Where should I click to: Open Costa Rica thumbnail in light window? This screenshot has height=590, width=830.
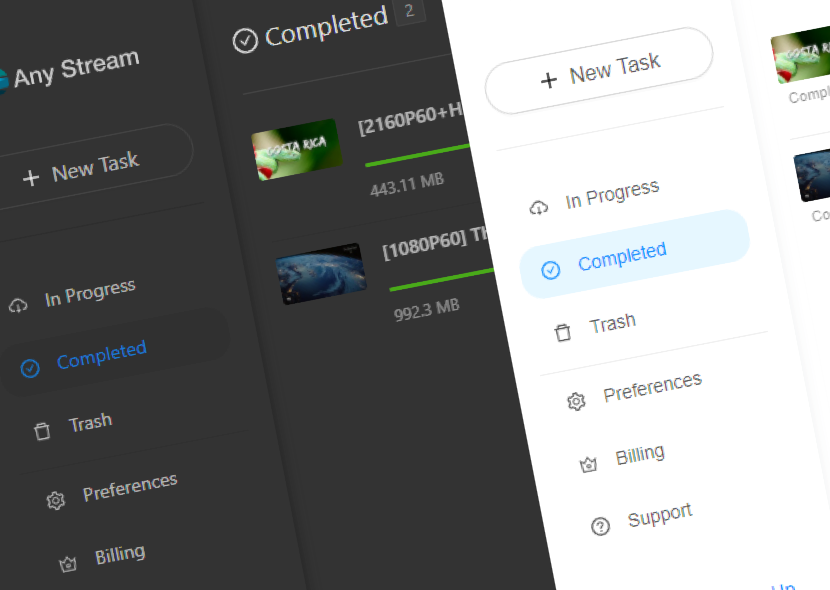tap(800, 55)
